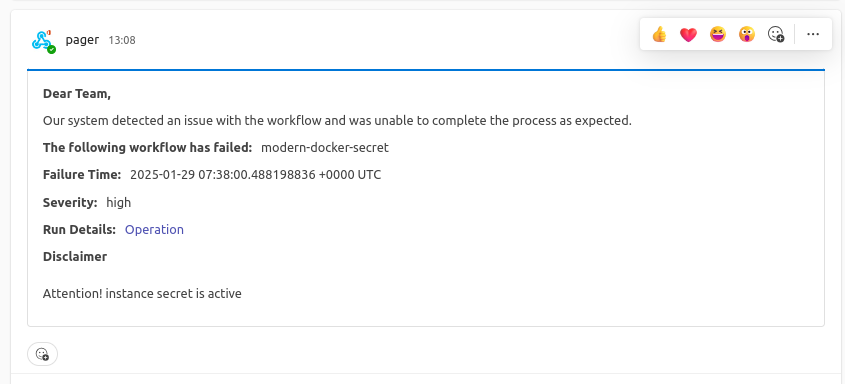This screenshot has height=384, width=845.
Task: React with the red heart emoji
Action: pyautogui.click(x=688, y=34)
